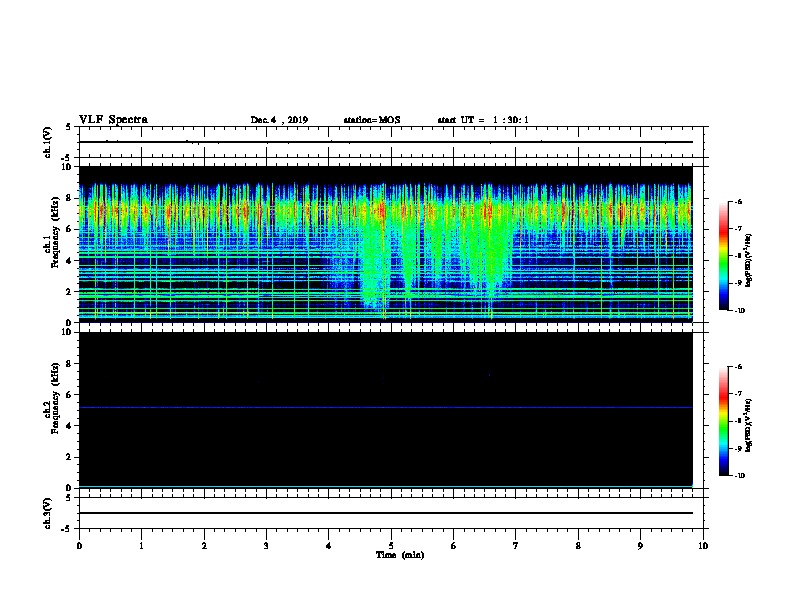Click the ch.1 spectrogram color bar
Screen dimensions: 792x612
click(724, 256)
